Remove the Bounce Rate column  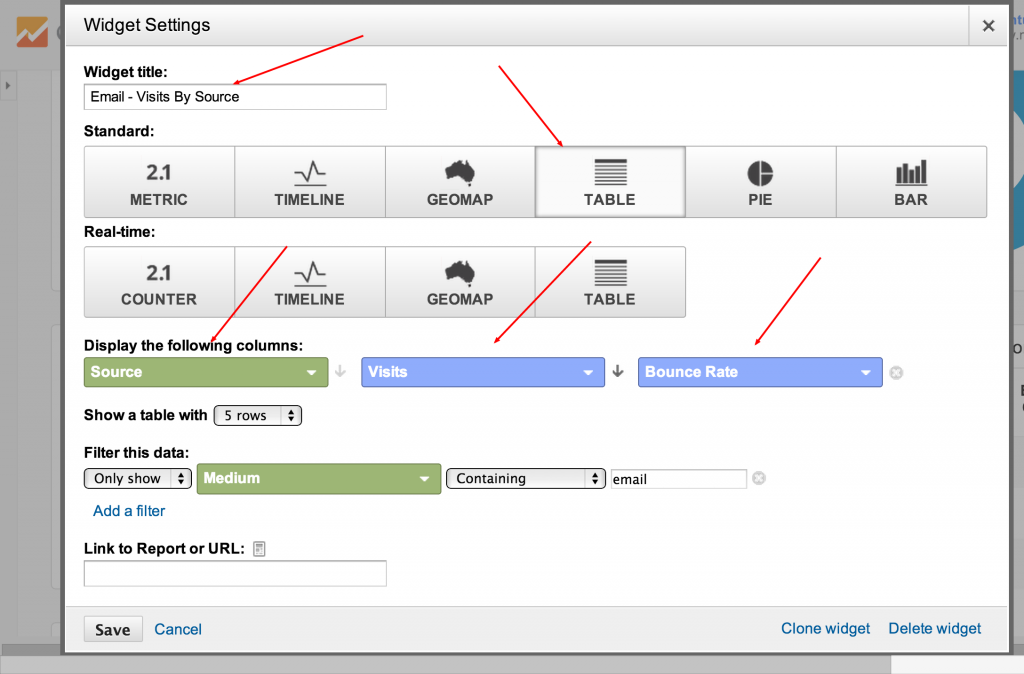(896, 371)
